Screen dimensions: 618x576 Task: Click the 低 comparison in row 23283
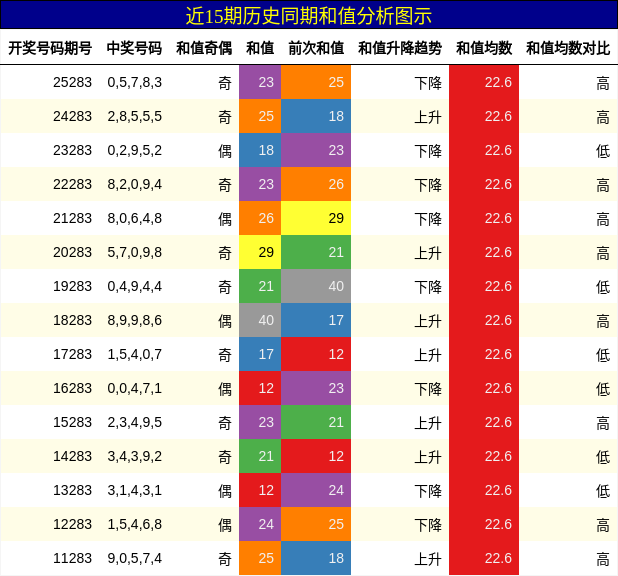tap(603, 151)
